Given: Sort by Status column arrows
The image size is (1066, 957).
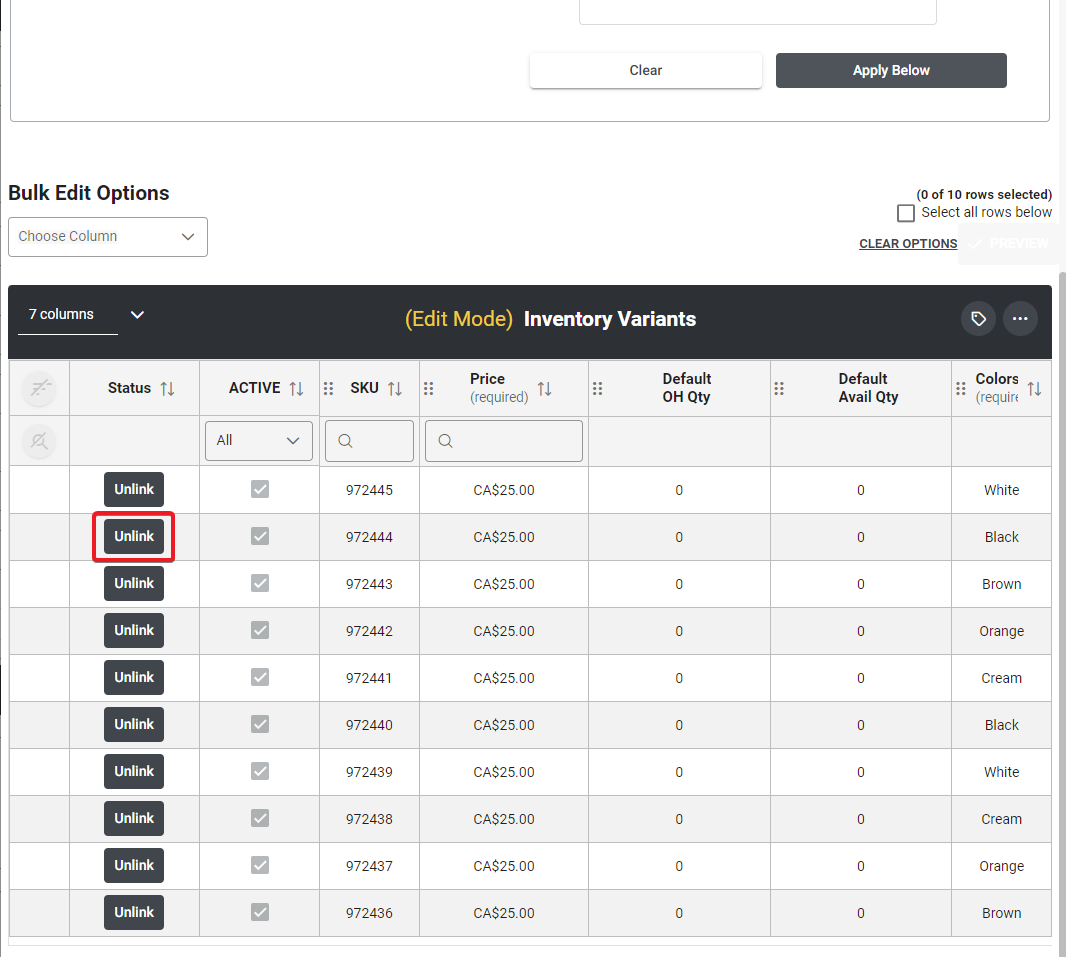Looking at the screenshot, I should click(167, 388).
